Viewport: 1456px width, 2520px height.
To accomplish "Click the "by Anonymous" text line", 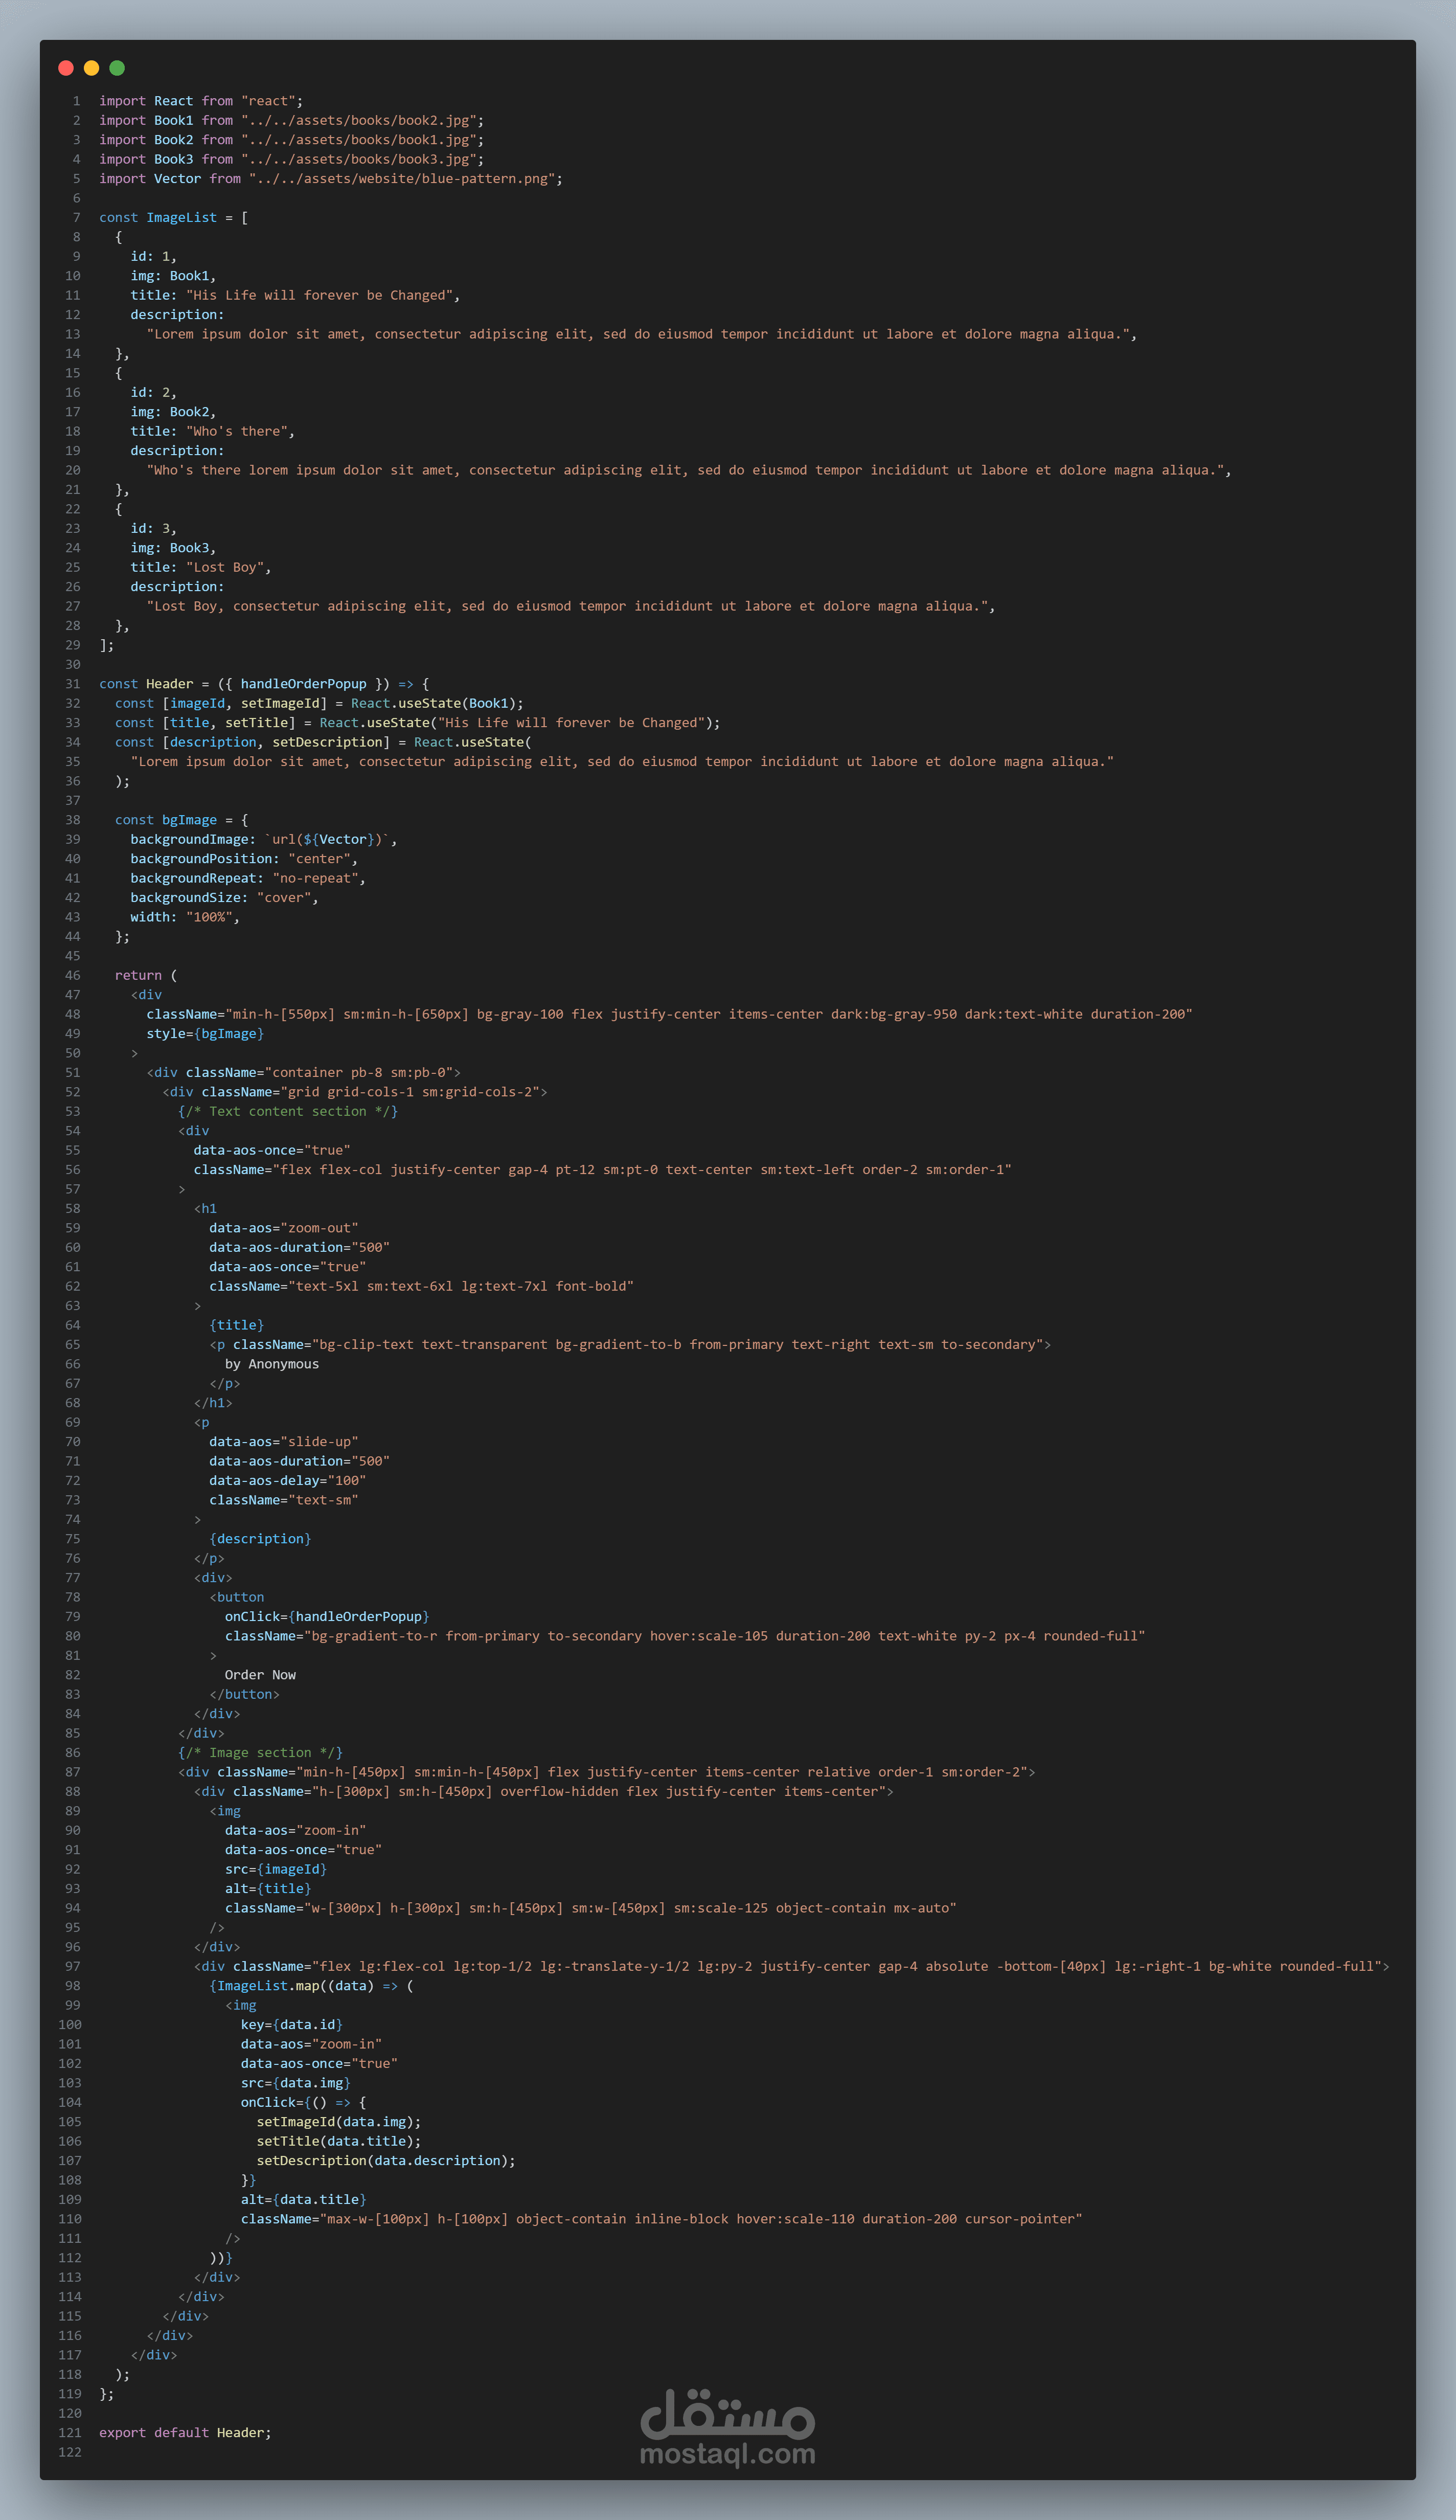I will click(272, 1364).
